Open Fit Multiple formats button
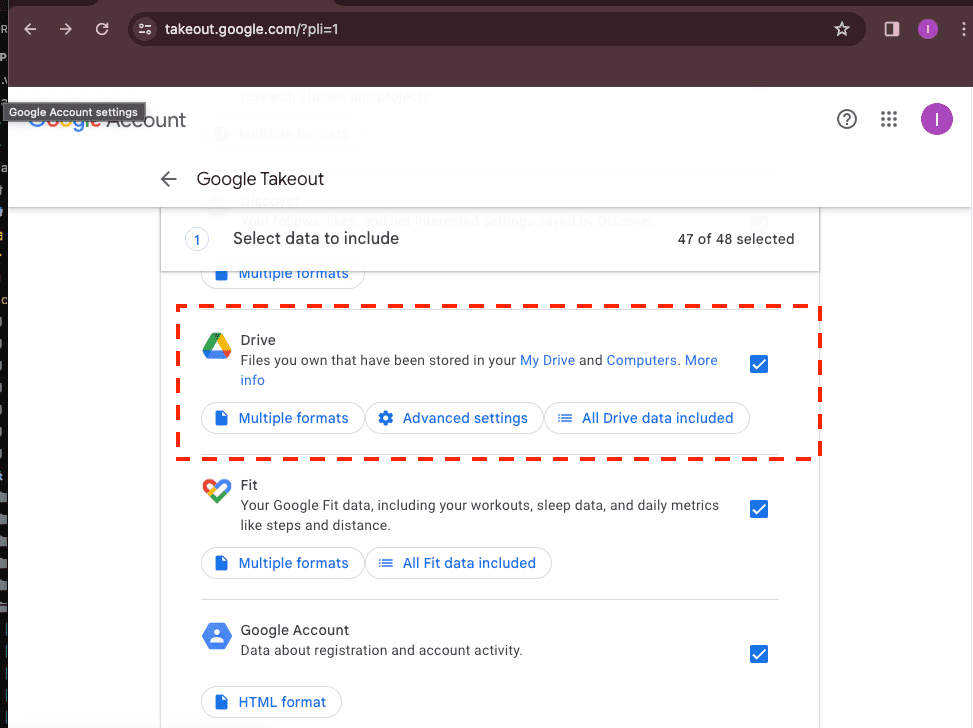 [x=282, y=563]
